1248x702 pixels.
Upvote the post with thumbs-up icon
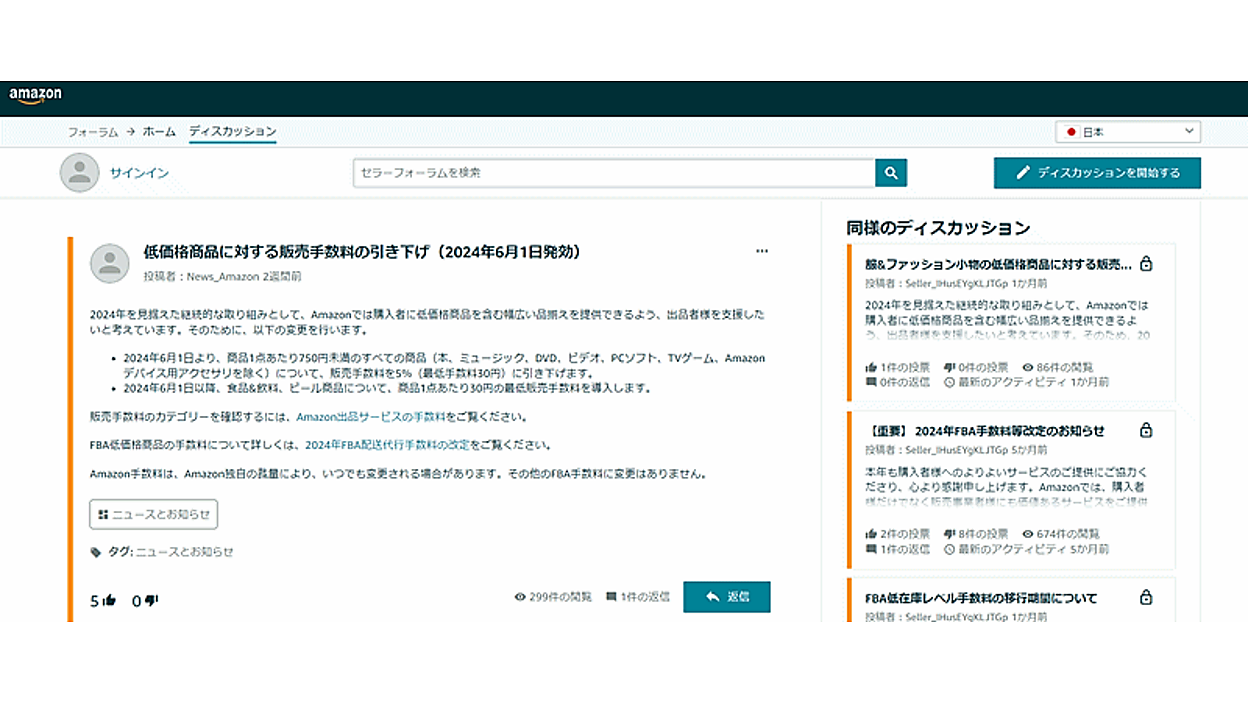click(x=110, y=601)
